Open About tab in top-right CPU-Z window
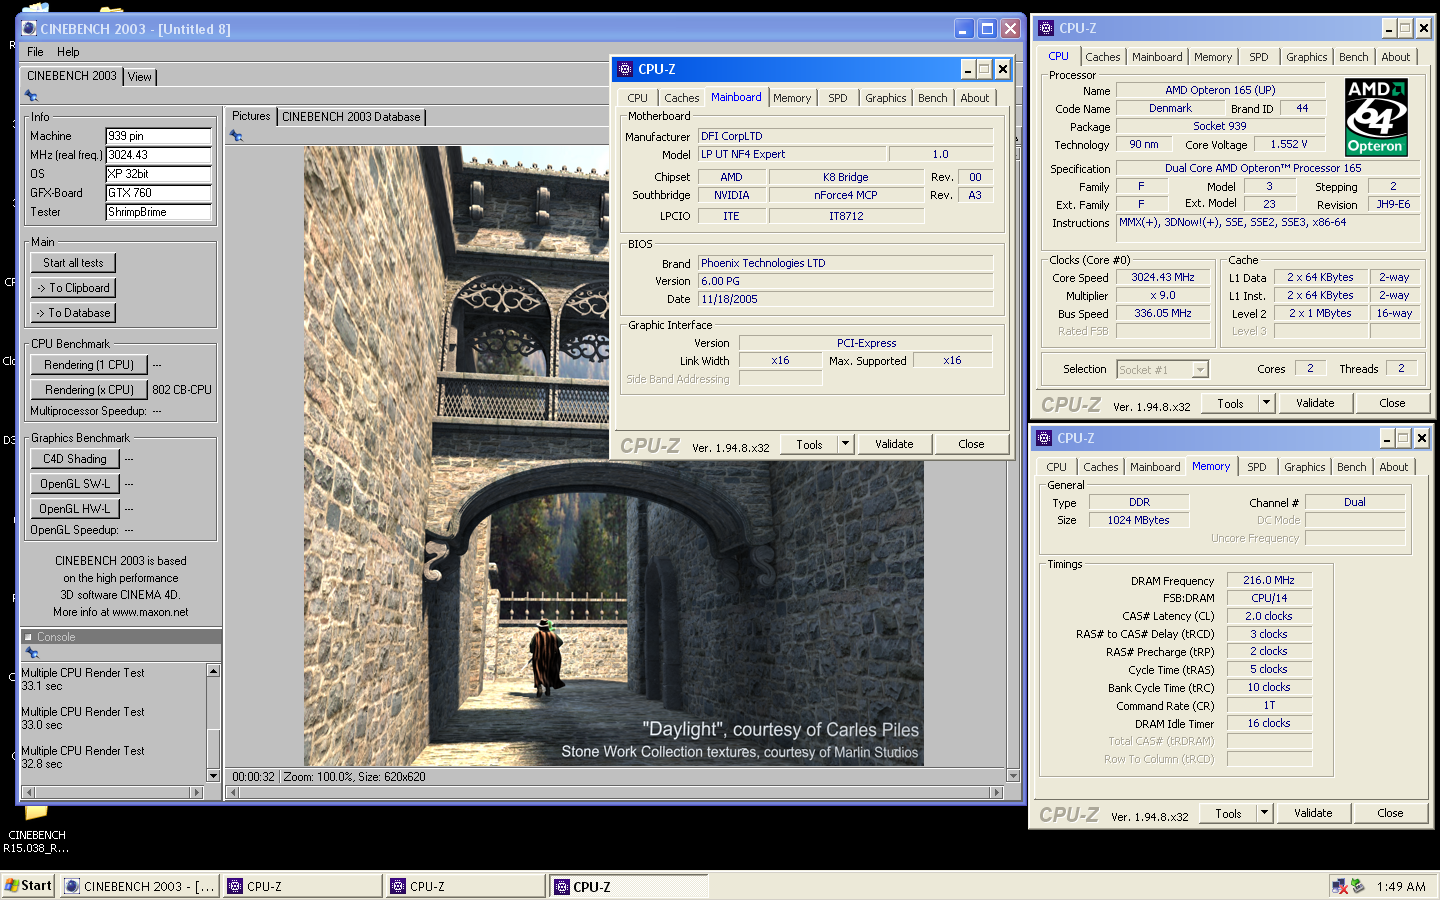 pos(1396,57)
